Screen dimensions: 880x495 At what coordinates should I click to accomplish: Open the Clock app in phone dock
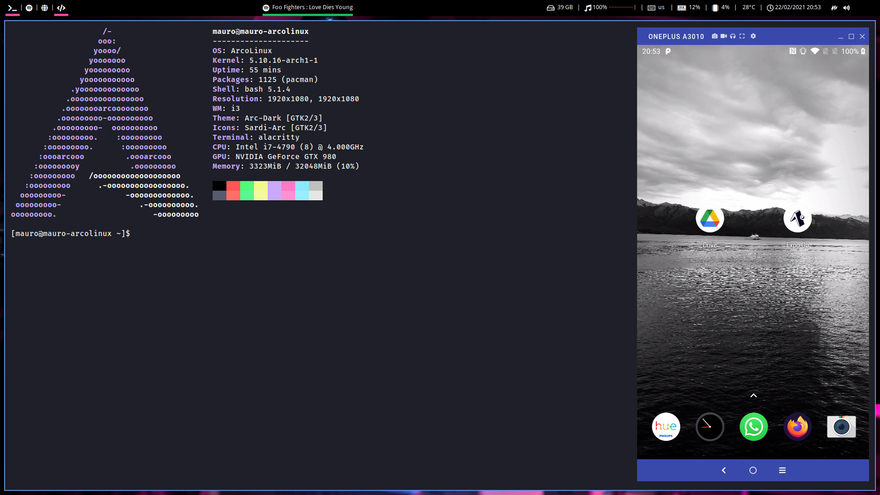pyautogui.click(x=709, y=427)
